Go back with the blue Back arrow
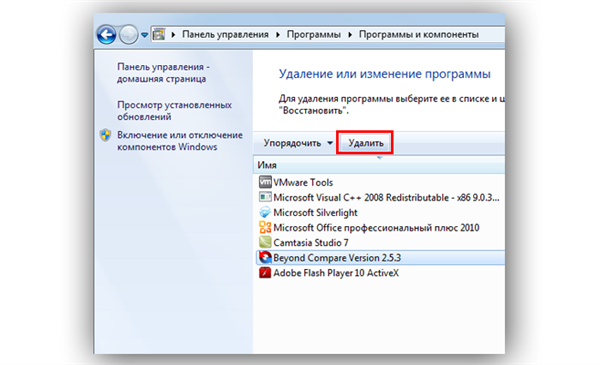This screenshot has width=600, height=365. (x=106, y=35)
